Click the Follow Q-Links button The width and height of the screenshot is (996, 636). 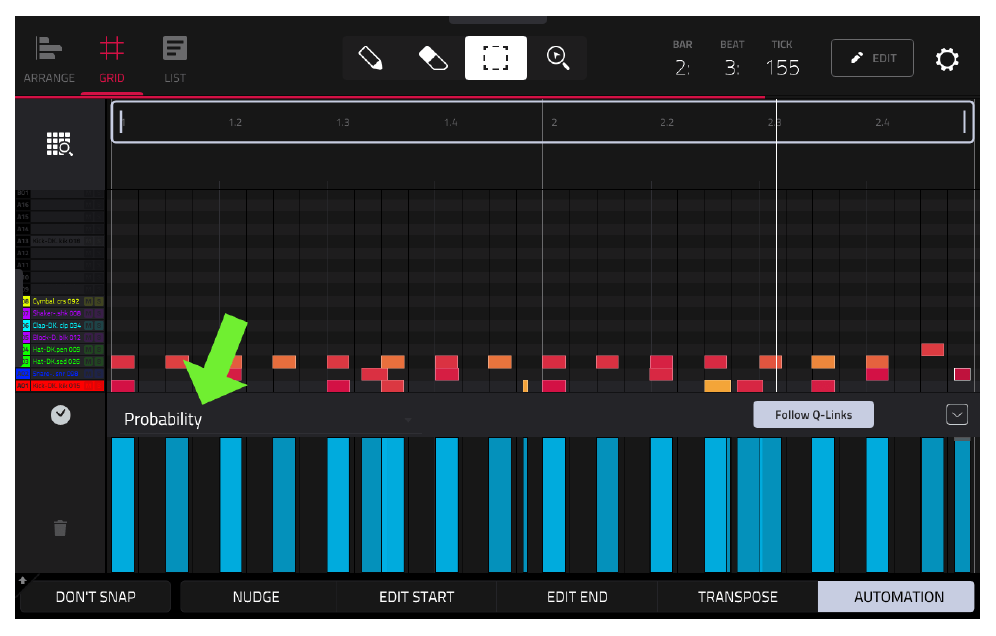(x=813, y=415)
